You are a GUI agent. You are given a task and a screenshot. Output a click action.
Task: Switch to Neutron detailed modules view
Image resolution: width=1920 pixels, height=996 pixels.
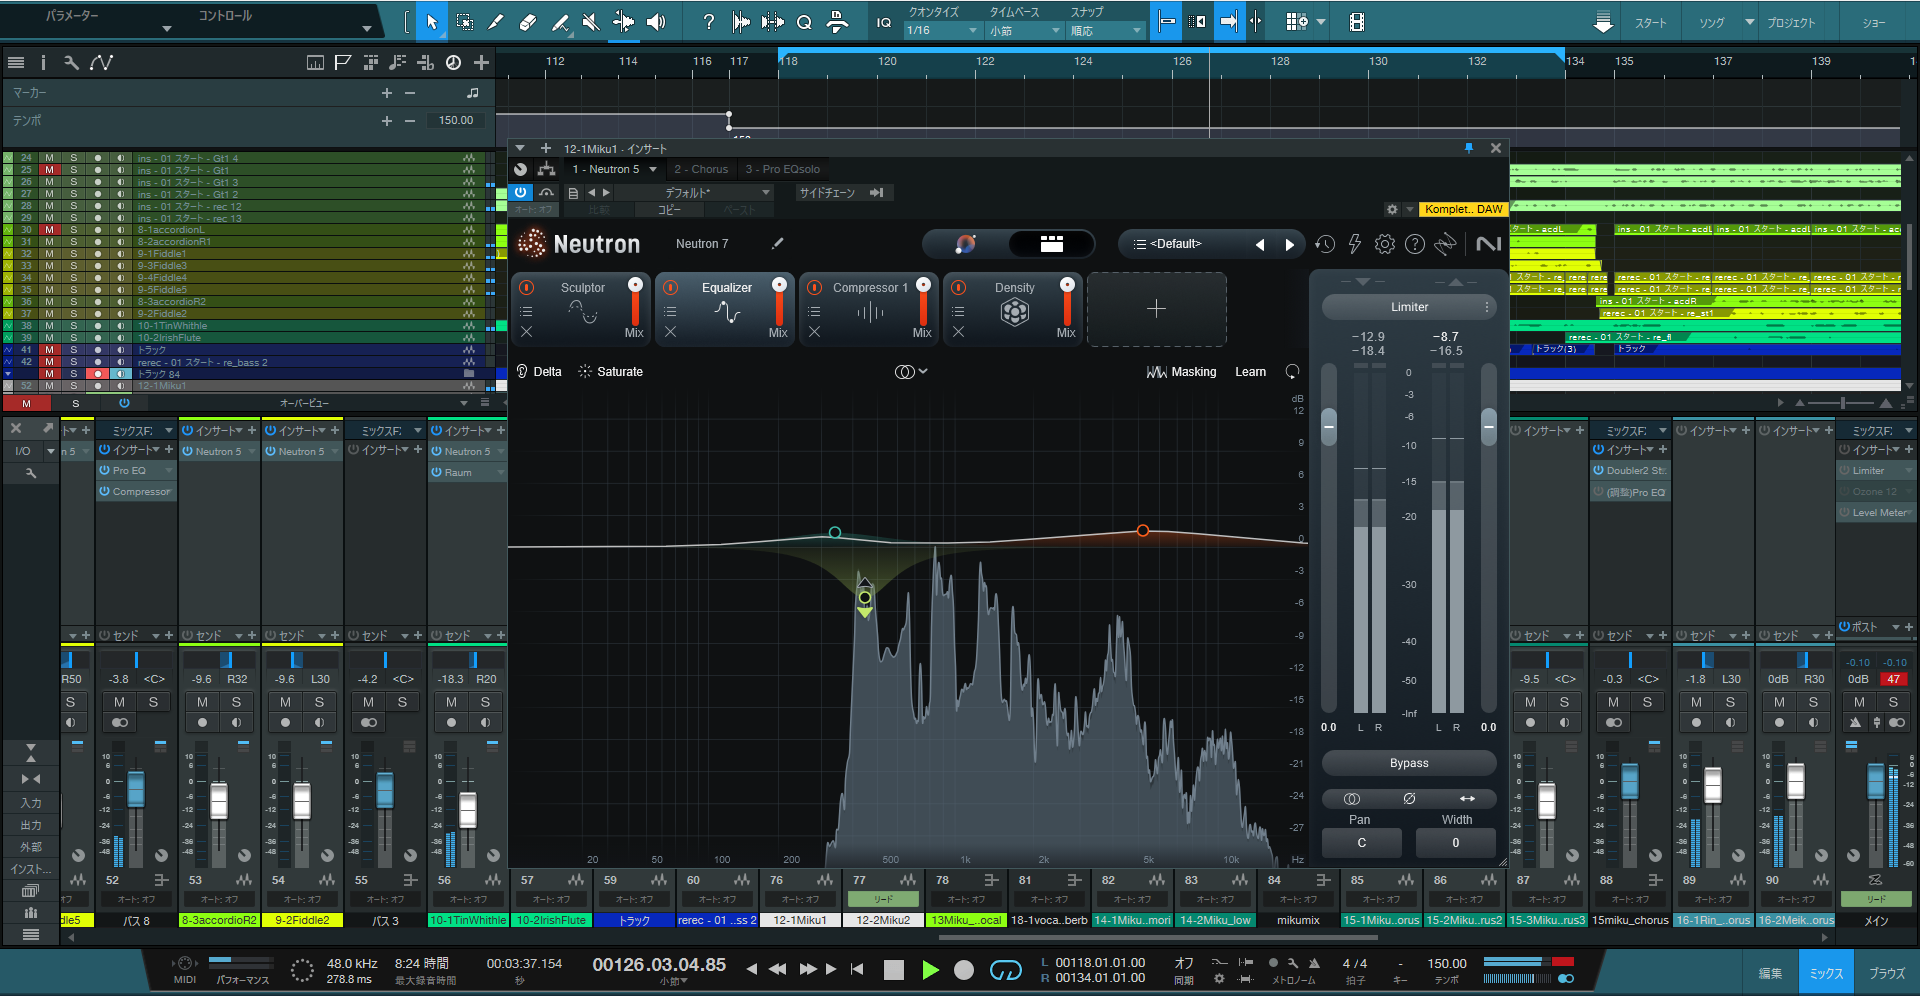coord(1051,244)
